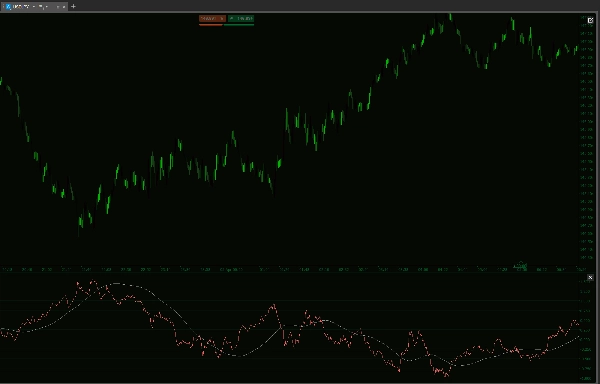Click the green buy button above the chart

click(x=241, y=18)
